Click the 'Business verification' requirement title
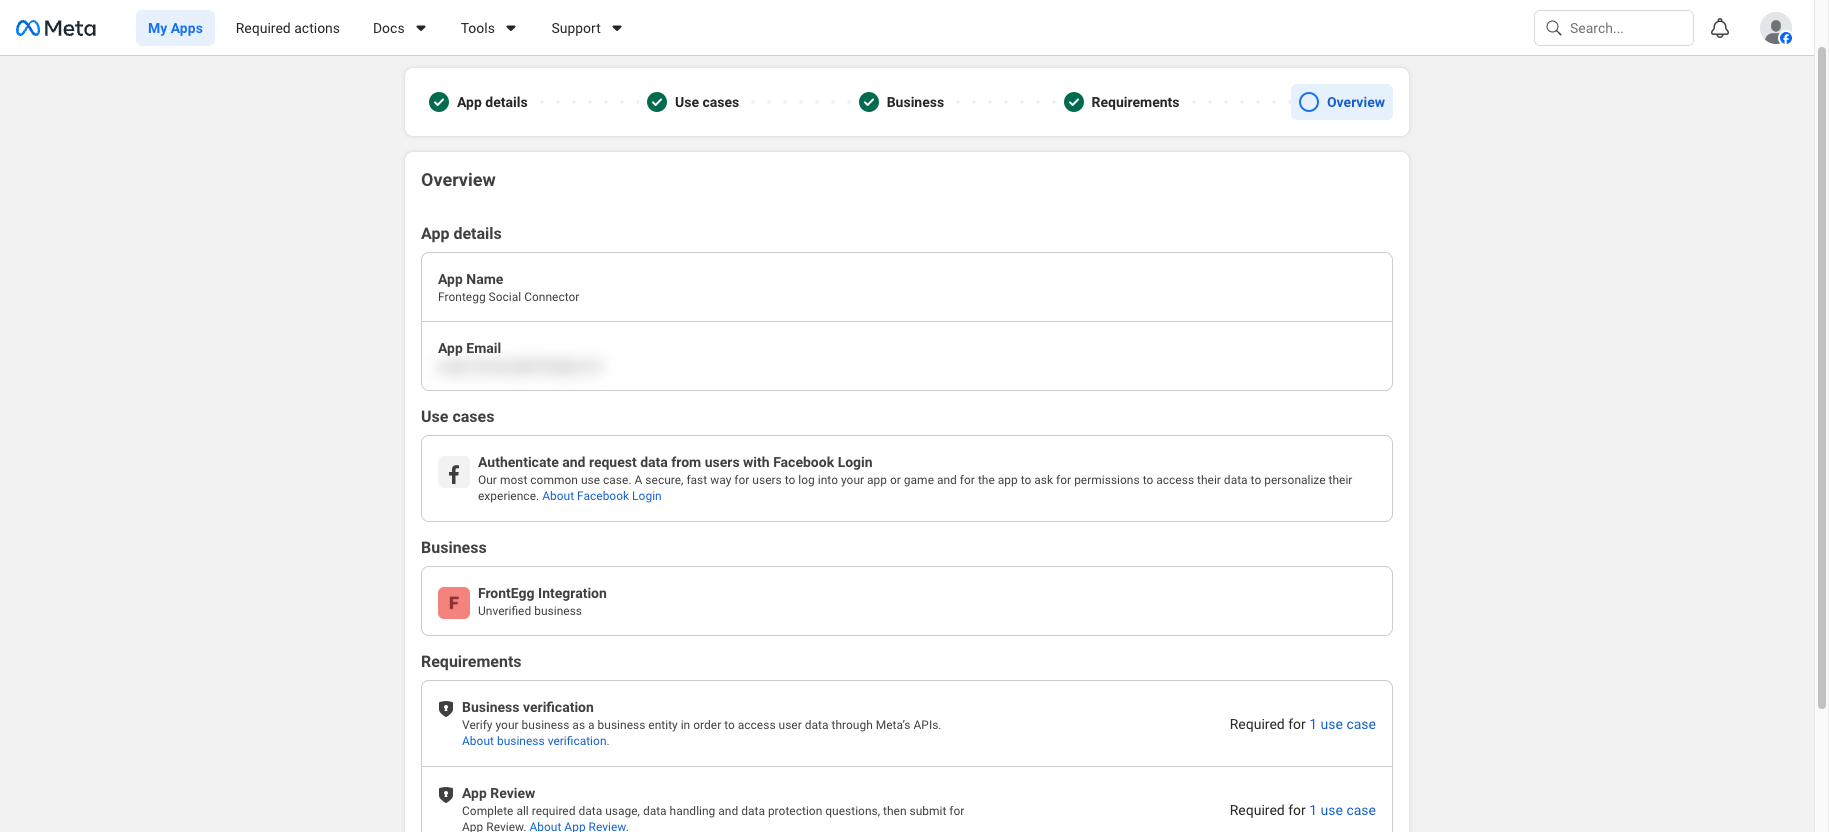Screen dimensions: 1829x832 (527, 707)
